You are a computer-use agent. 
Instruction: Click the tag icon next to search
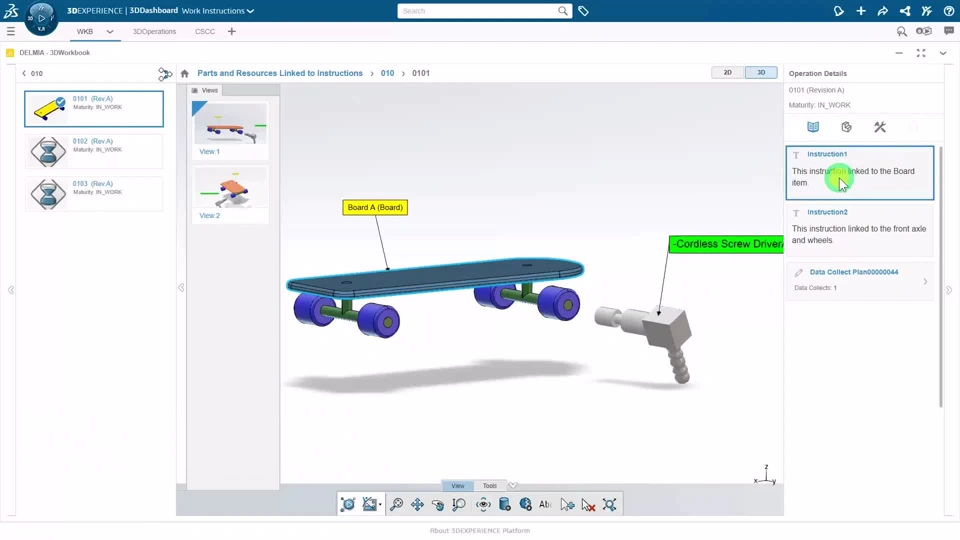tap(583, 11)
